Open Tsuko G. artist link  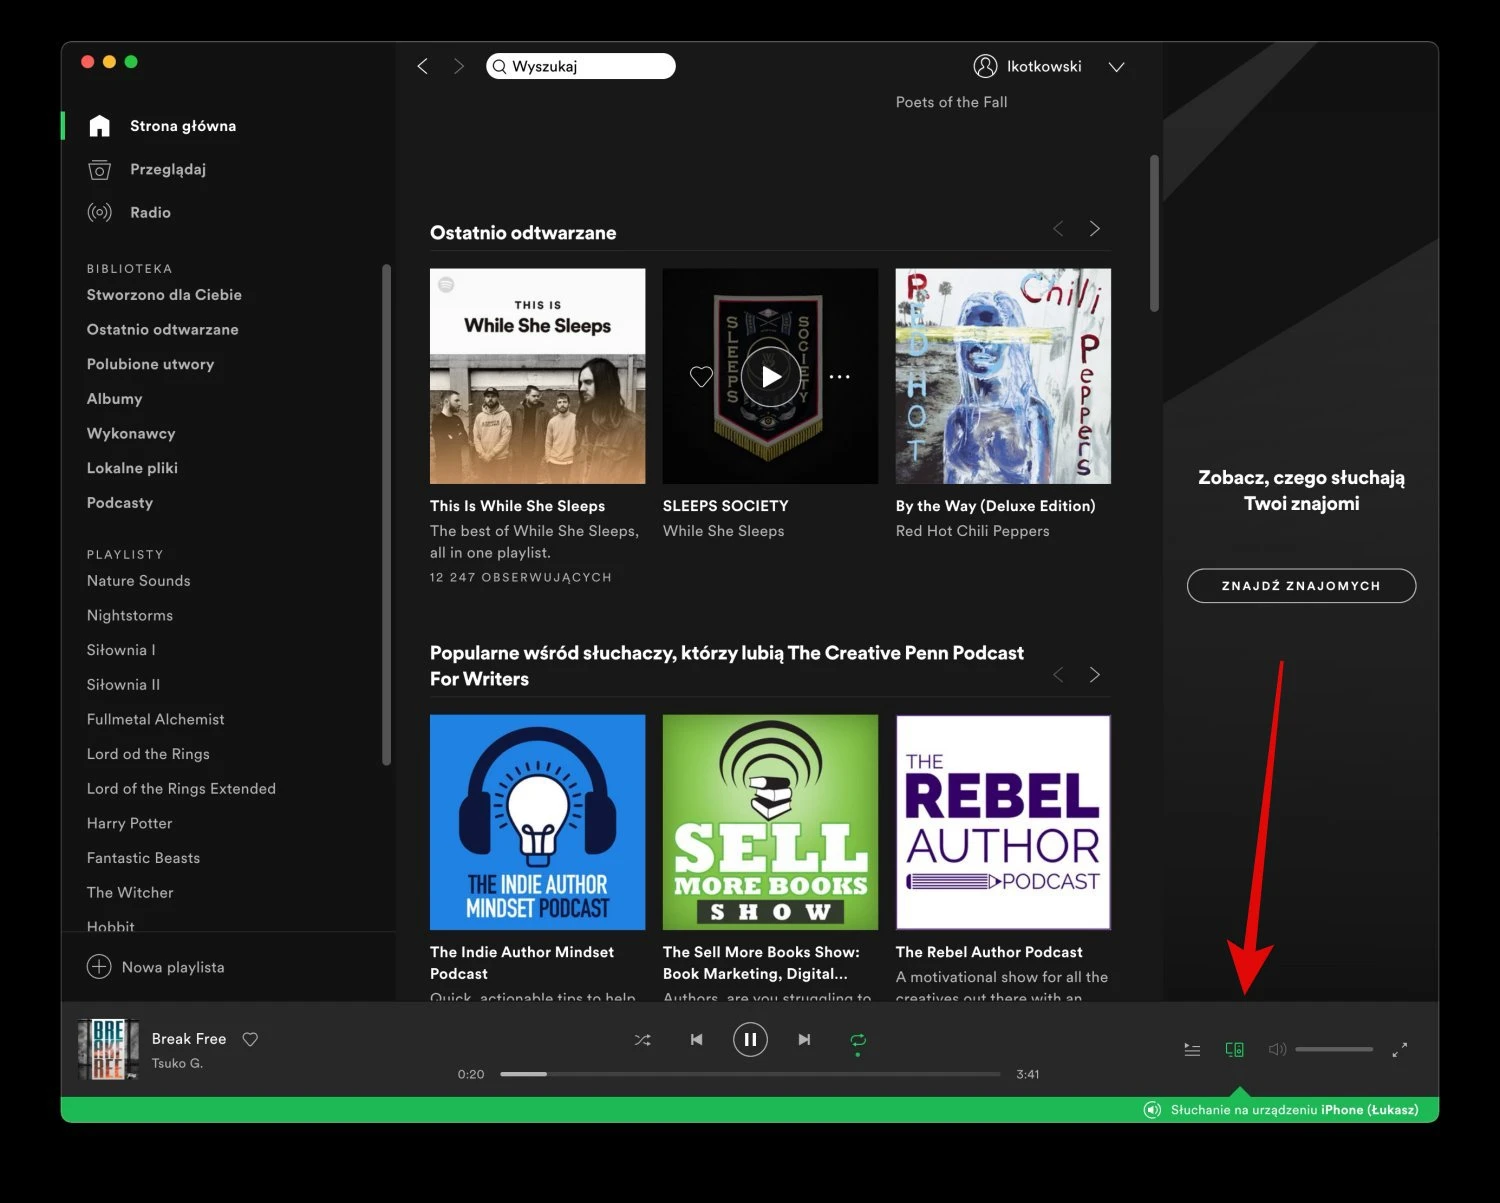tap(177, 1063)
